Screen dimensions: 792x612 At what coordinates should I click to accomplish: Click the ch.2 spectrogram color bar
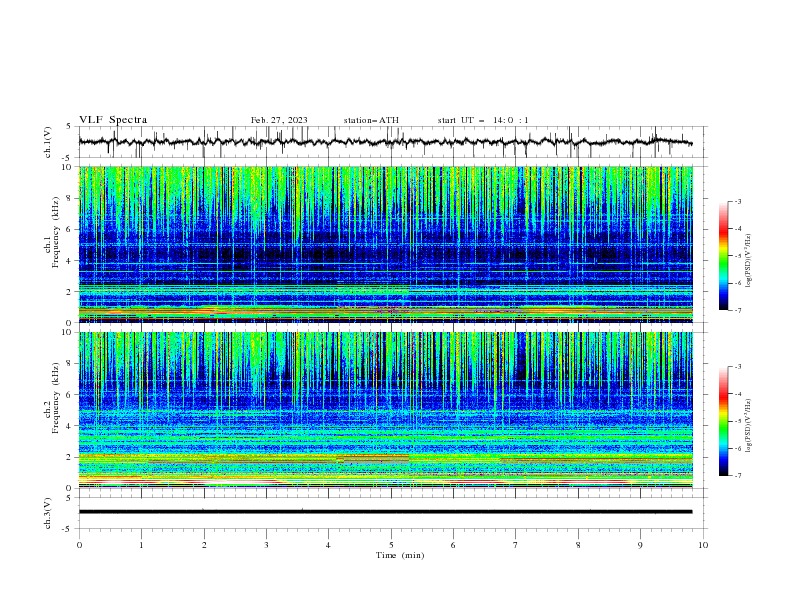(723, 421)
